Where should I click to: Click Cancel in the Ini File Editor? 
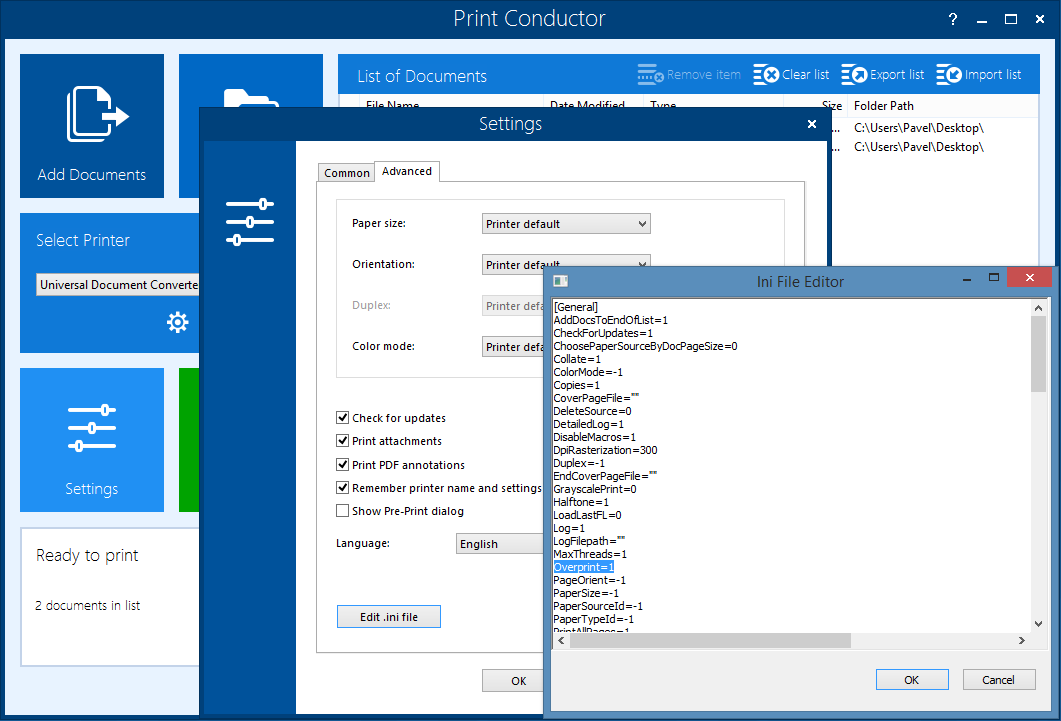click(998, 680)
